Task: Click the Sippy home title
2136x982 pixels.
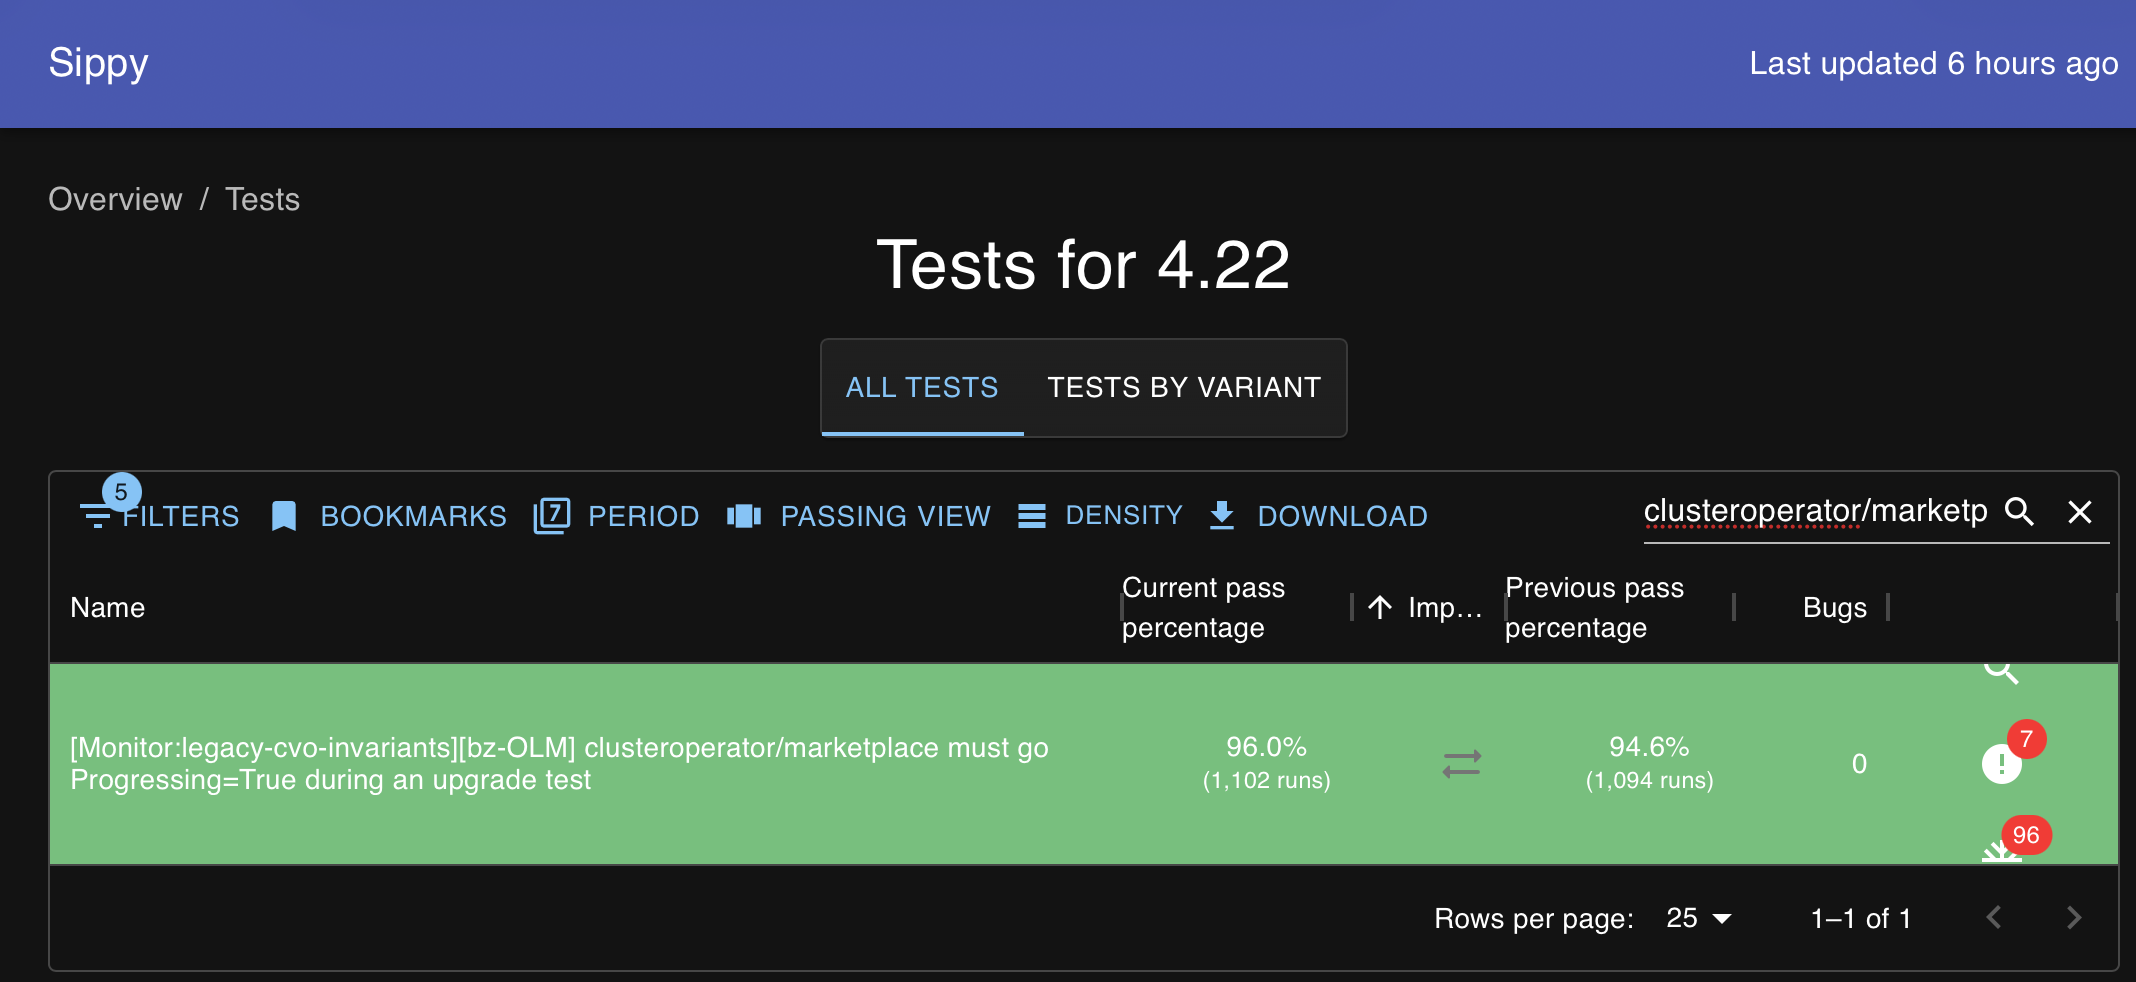Action: pyautogui.click(x=98, y=63)
